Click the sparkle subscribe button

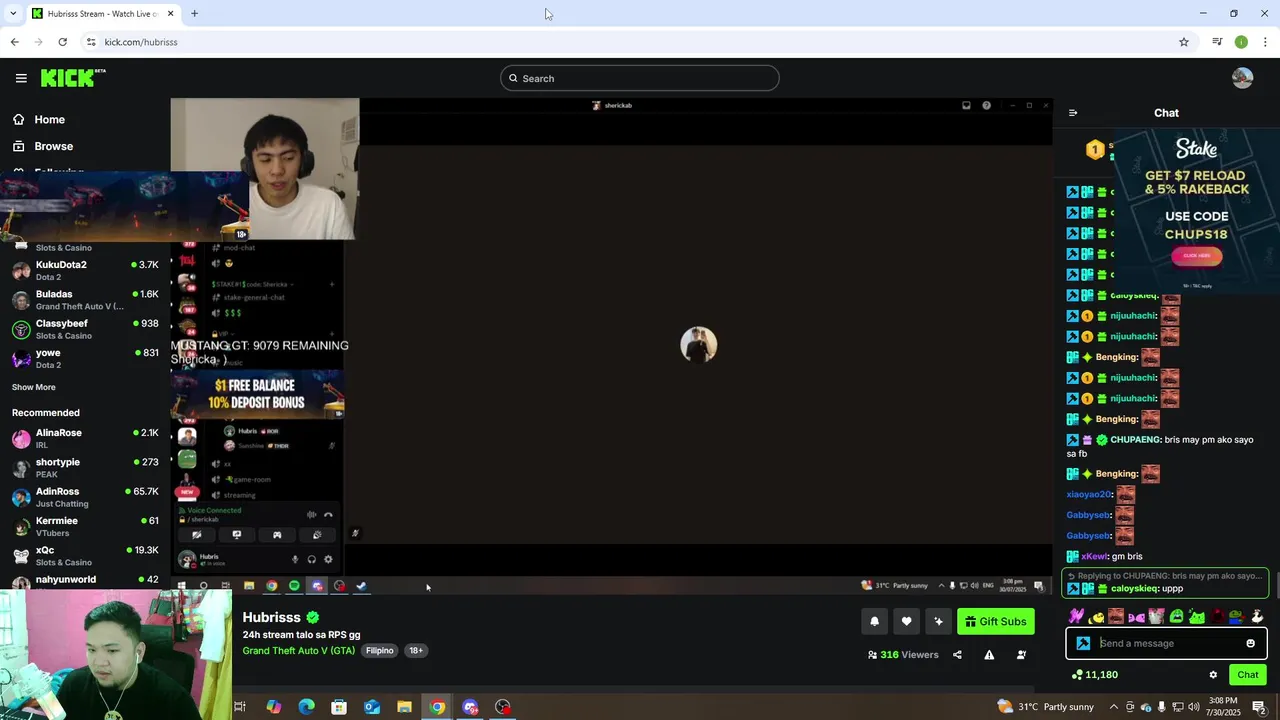point(938,621)
